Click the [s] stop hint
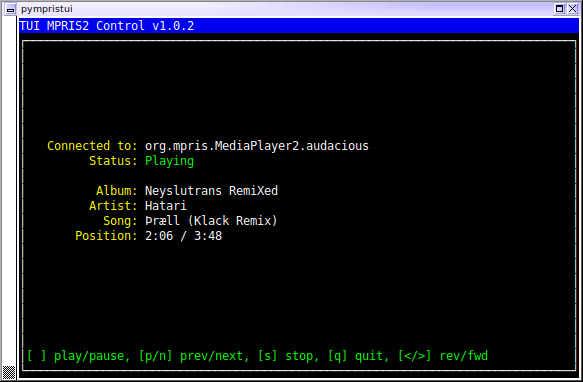Screen dimensions: 583x382 pos(289,356)
